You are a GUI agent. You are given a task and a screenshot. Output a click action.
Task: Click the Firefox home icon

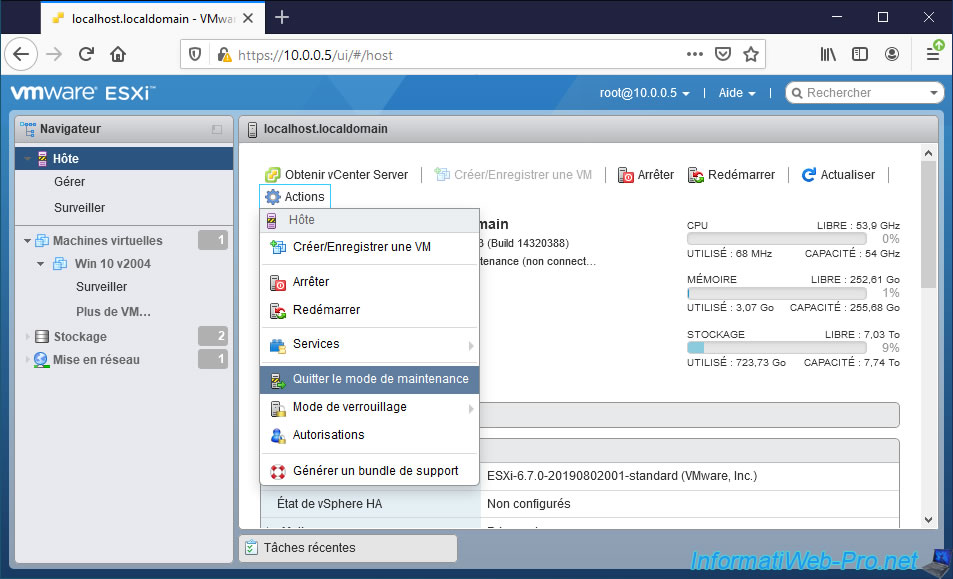point(118,54)
